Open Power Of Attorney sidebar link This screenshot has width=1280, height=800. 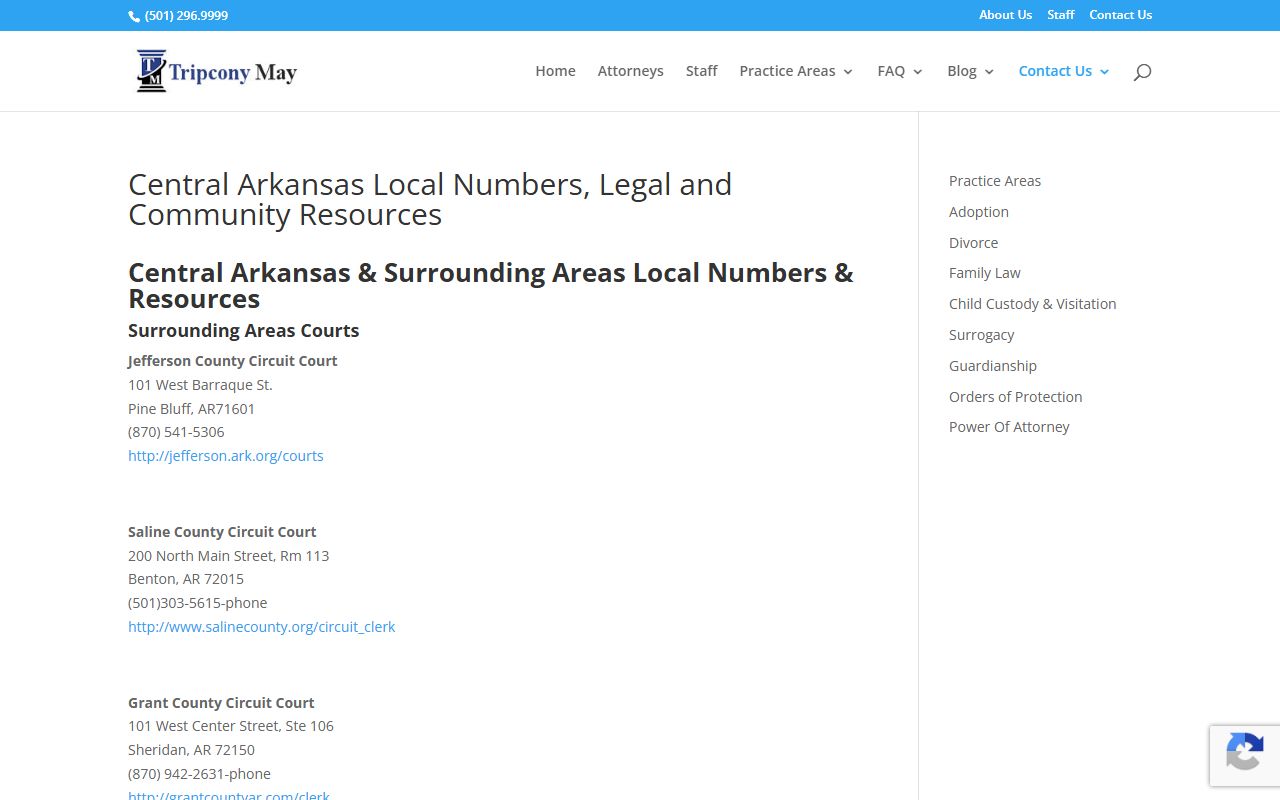coord(1009,427)
